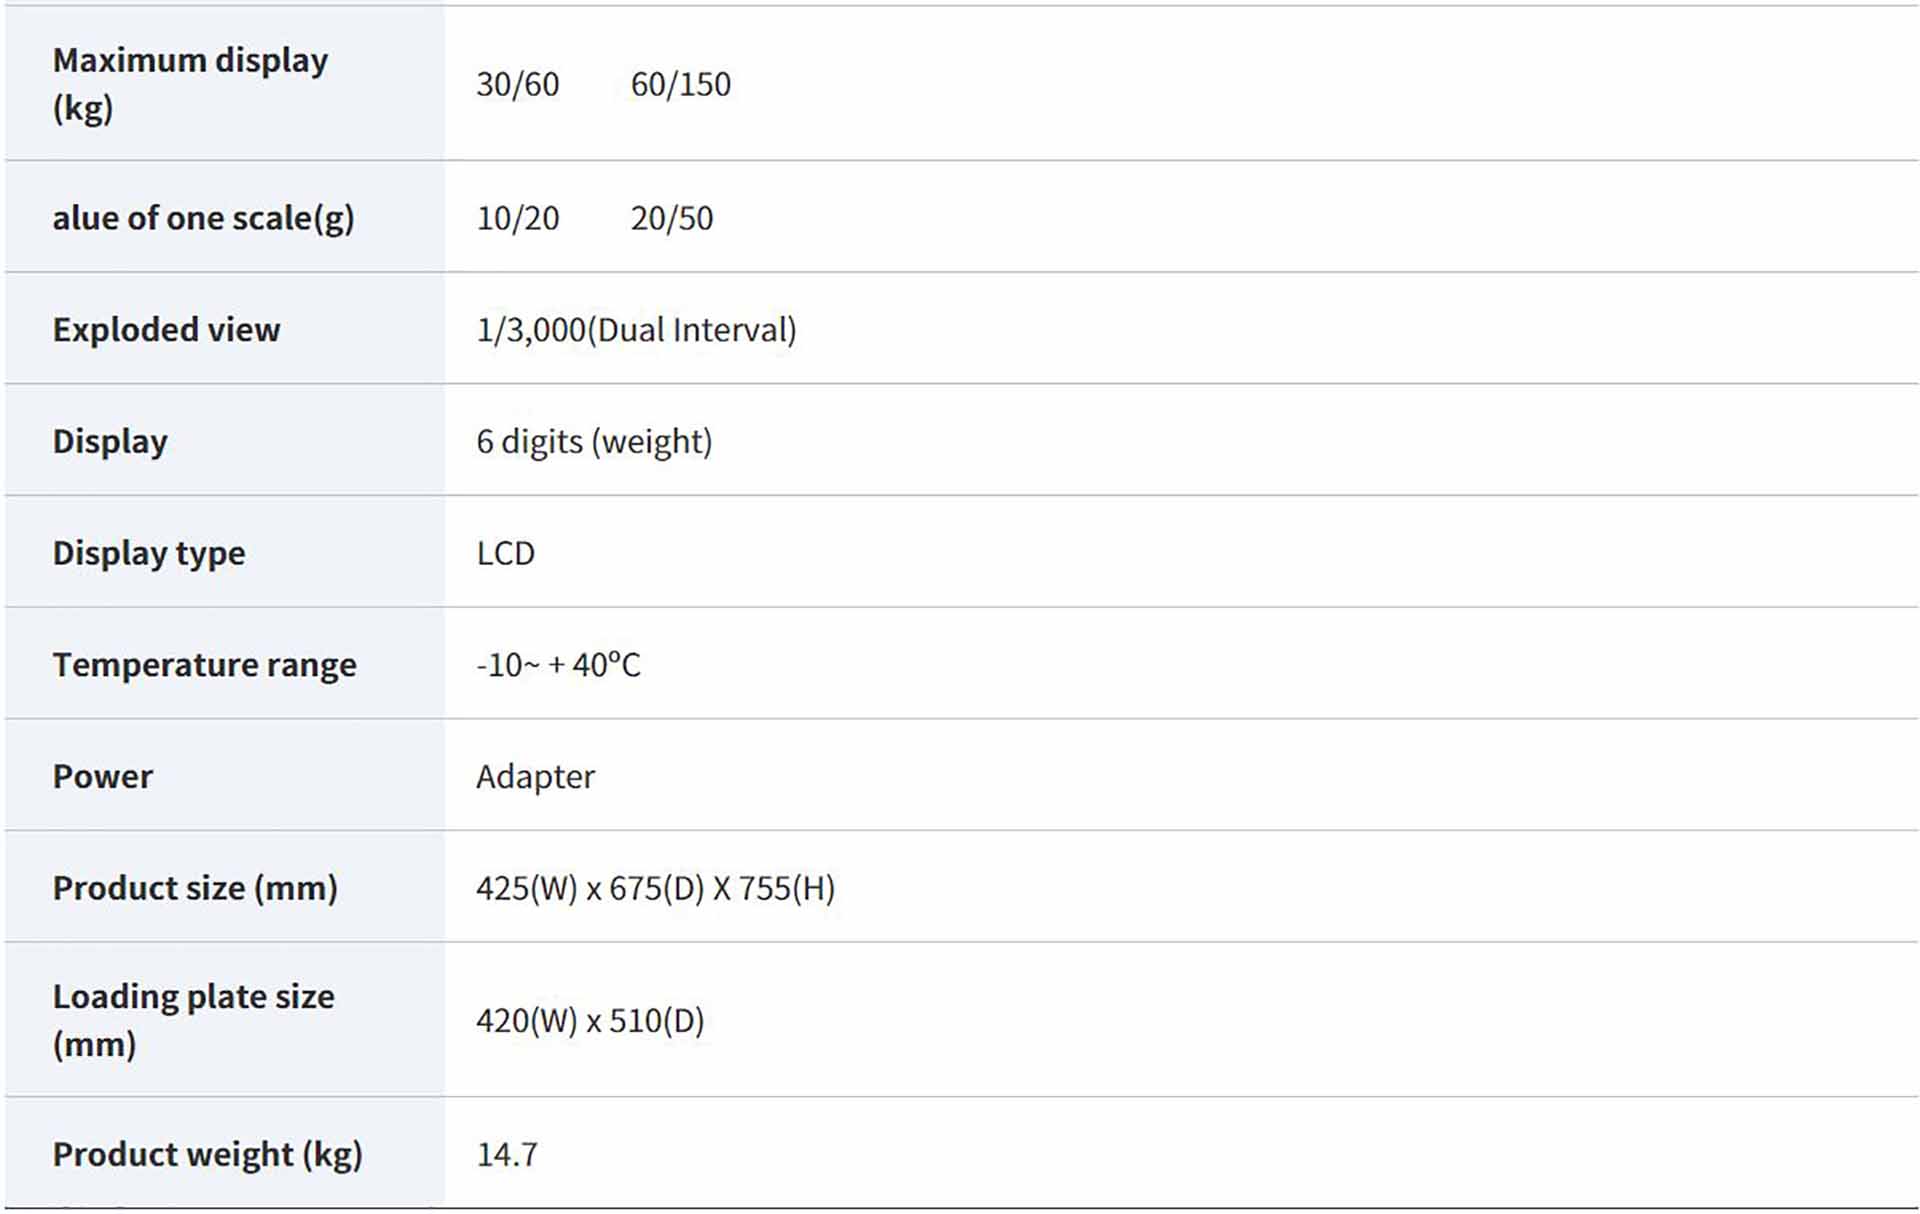
Task: Click the "6 digits (weight)" value
Action: pyautogui.click(x=594, y=441)
